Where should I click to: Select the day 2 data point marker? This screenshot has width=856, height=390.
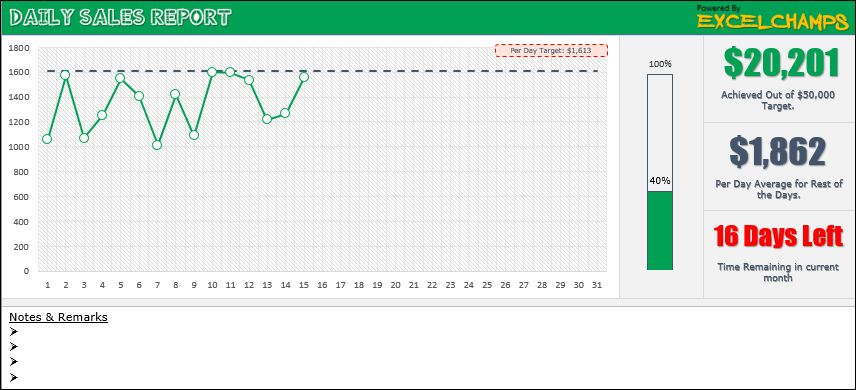click(66, 75)
